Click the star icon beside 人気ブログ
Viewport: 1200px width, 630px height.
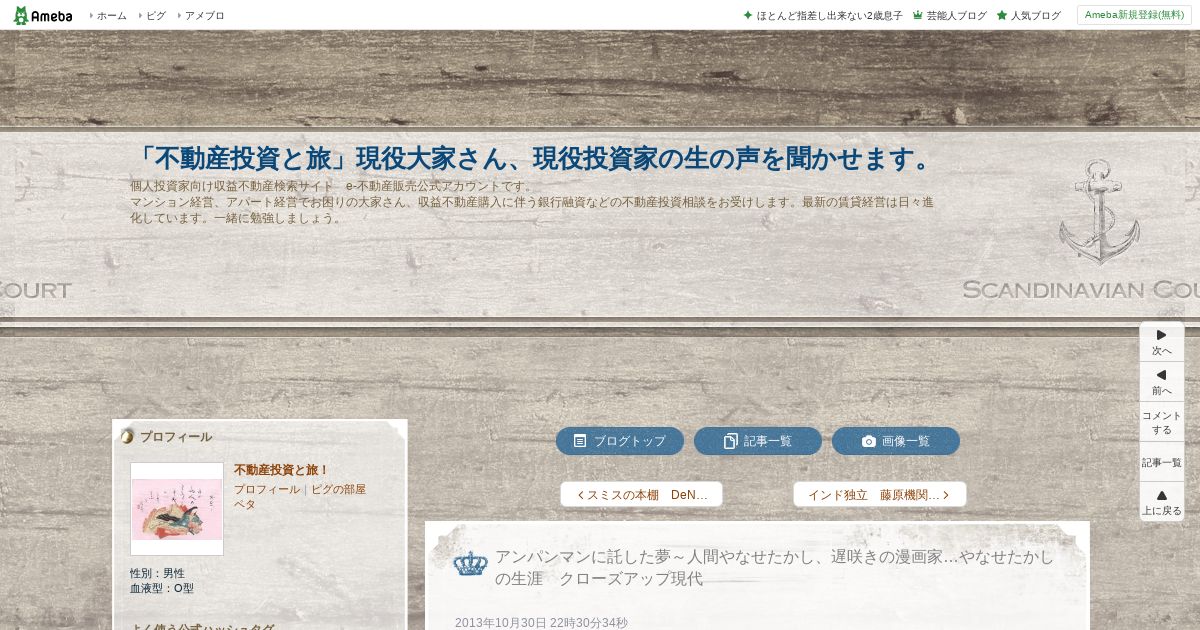pos(1001,16)
